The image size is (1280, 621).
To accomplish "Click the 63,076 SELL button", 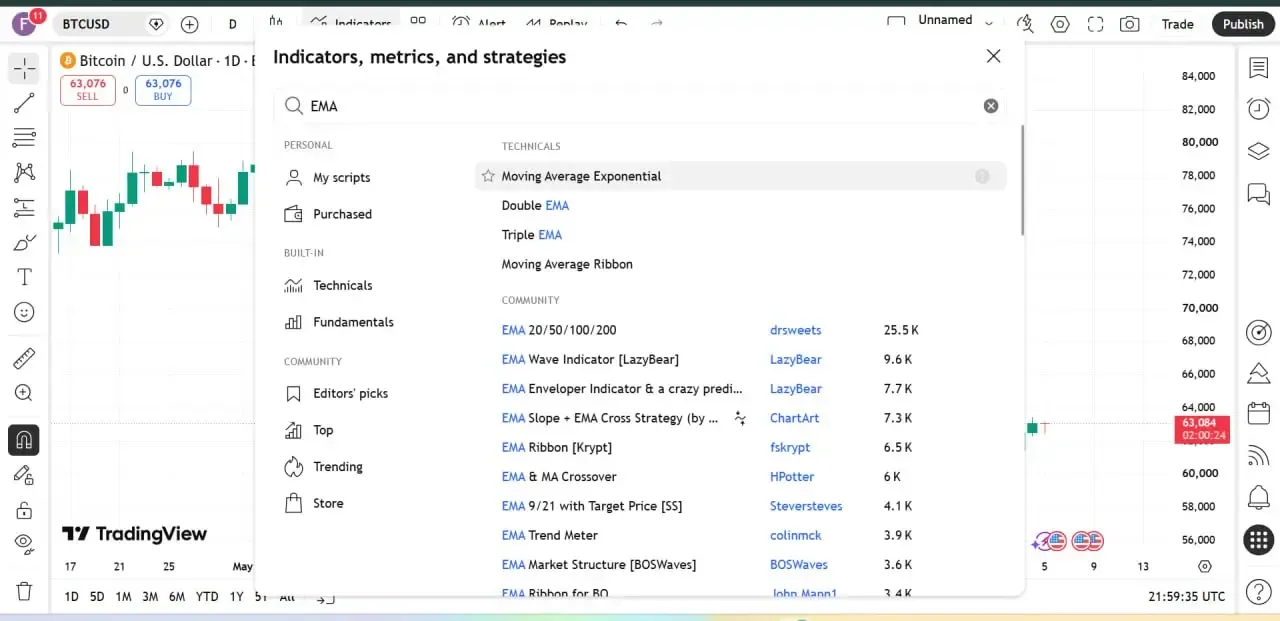I will pos(88,90).
